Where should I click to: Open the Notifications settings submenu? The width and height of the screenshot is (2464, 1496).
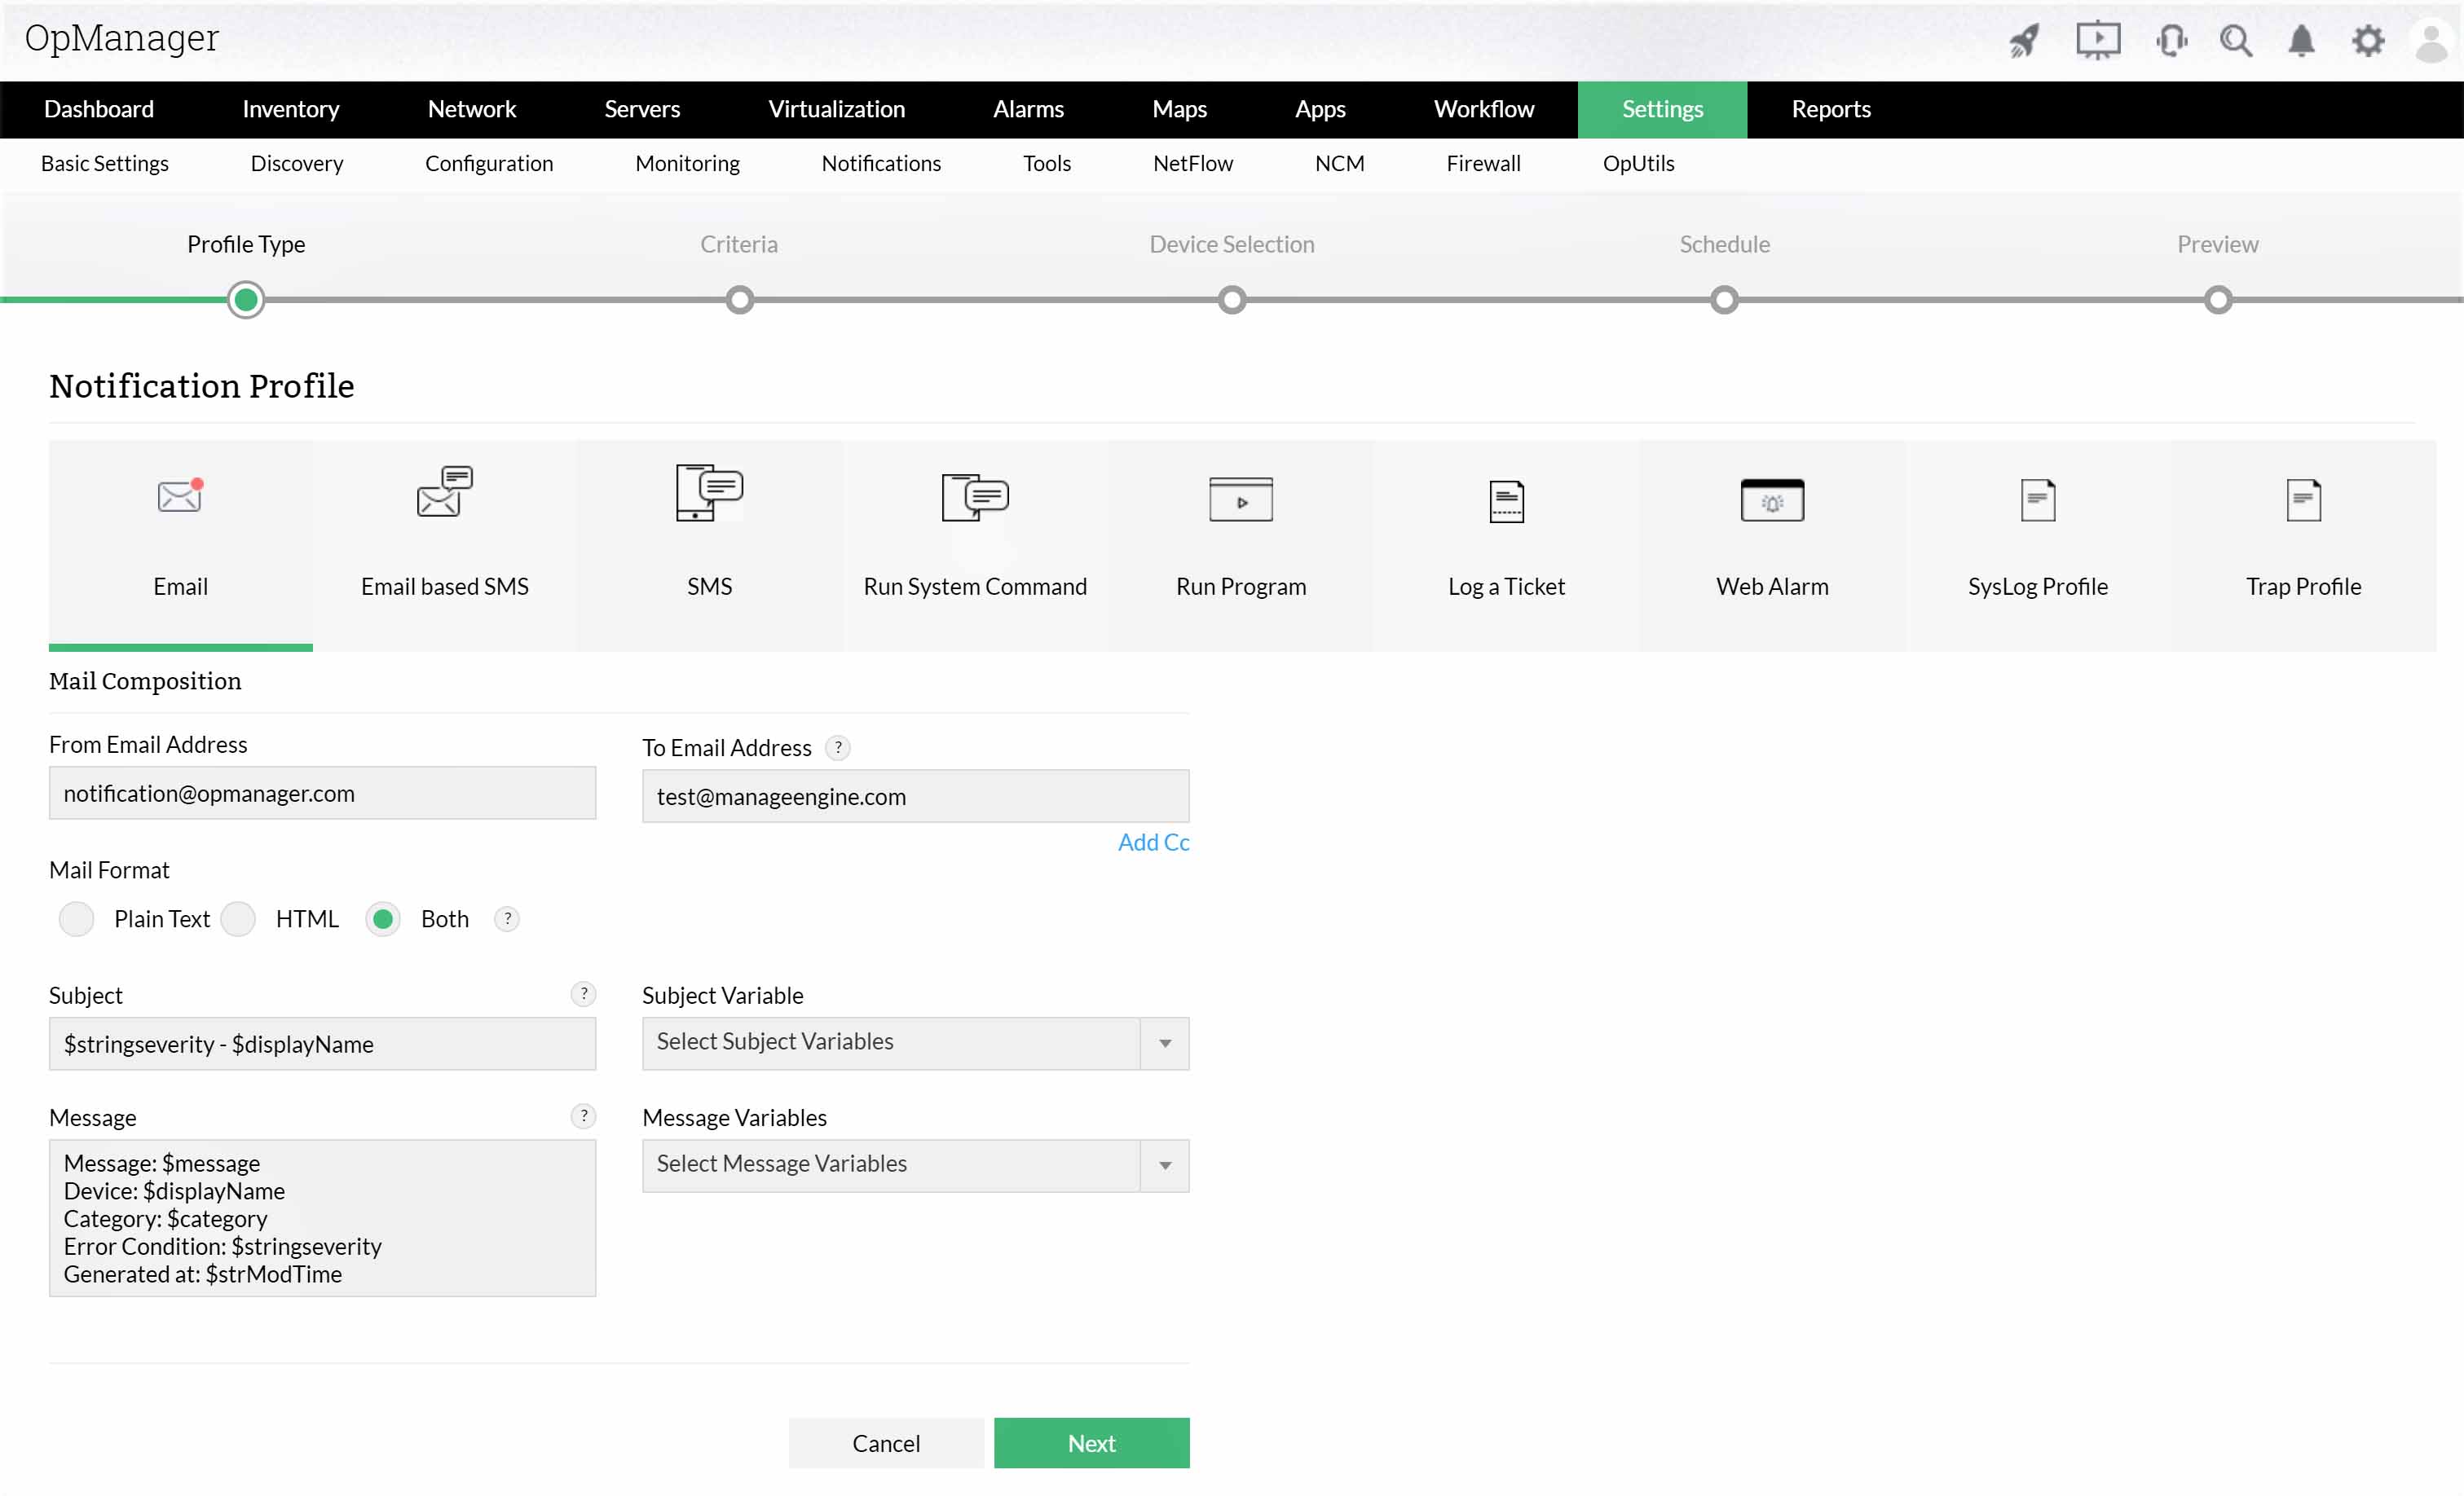(880, 163)
